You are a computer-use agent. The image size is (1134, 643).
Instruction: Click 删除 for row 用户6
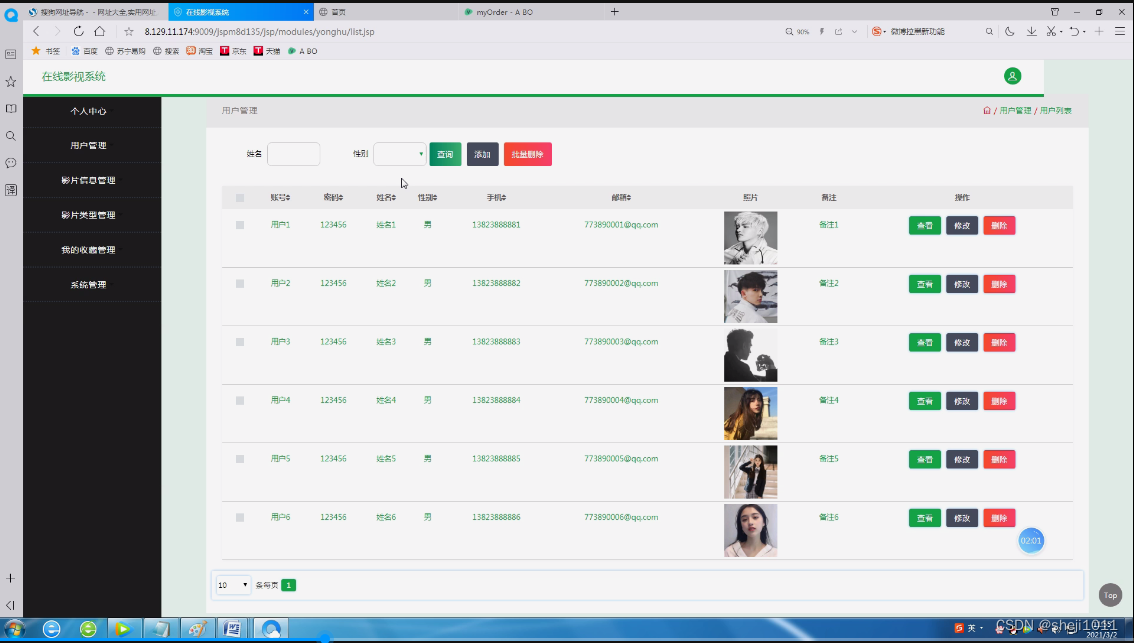tap(999, 518)
